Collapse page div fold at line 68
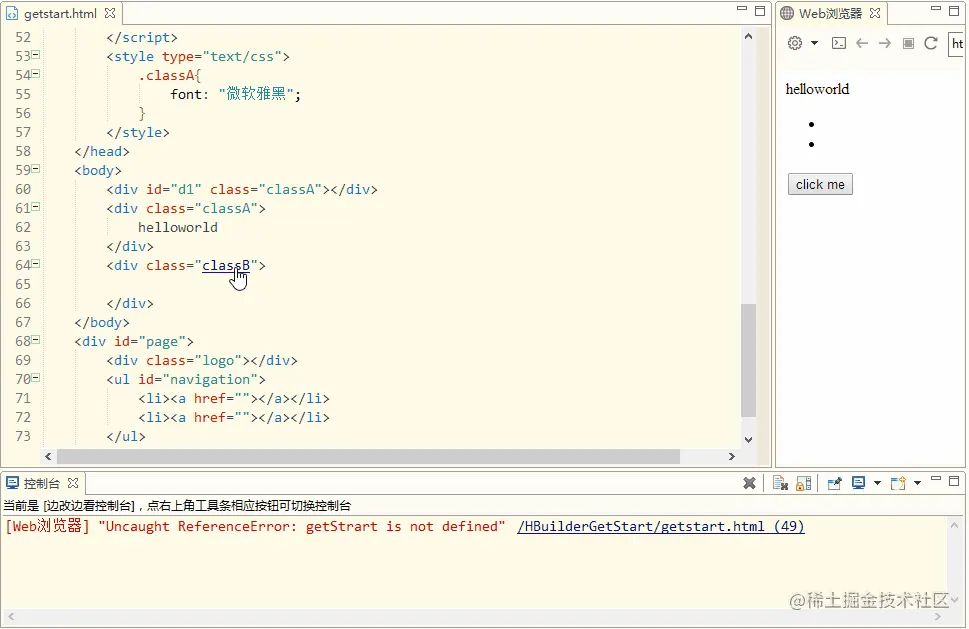The height and width of the screenshot is (629, 969). pos(36,340)
